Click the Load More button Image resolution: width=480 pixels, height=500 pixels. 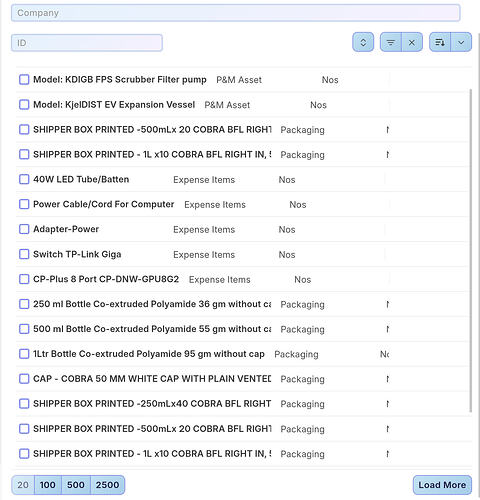click(442, 485)
